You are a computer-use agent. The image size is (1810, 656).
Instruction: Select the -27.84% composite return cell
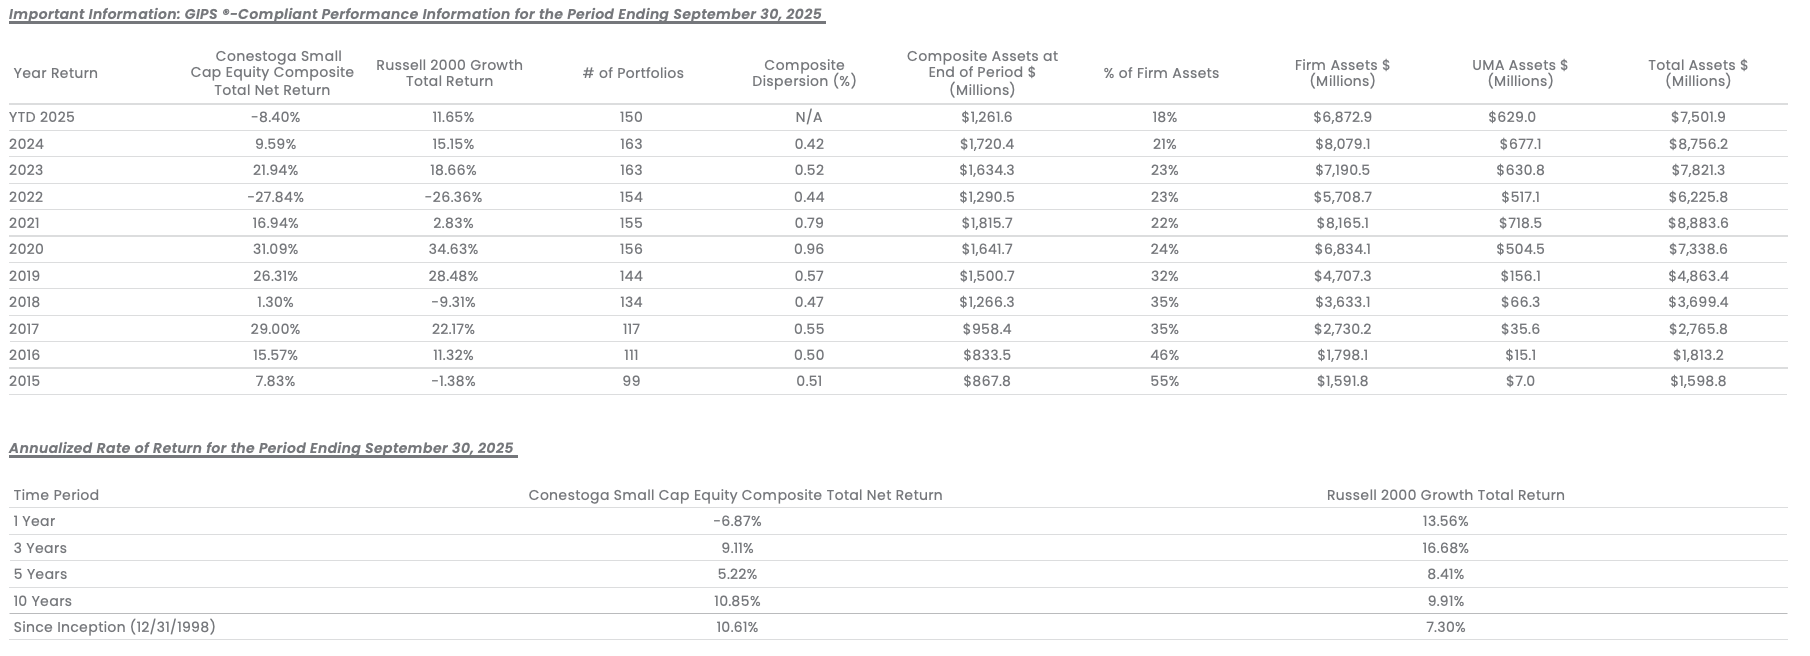coord(276,197)
